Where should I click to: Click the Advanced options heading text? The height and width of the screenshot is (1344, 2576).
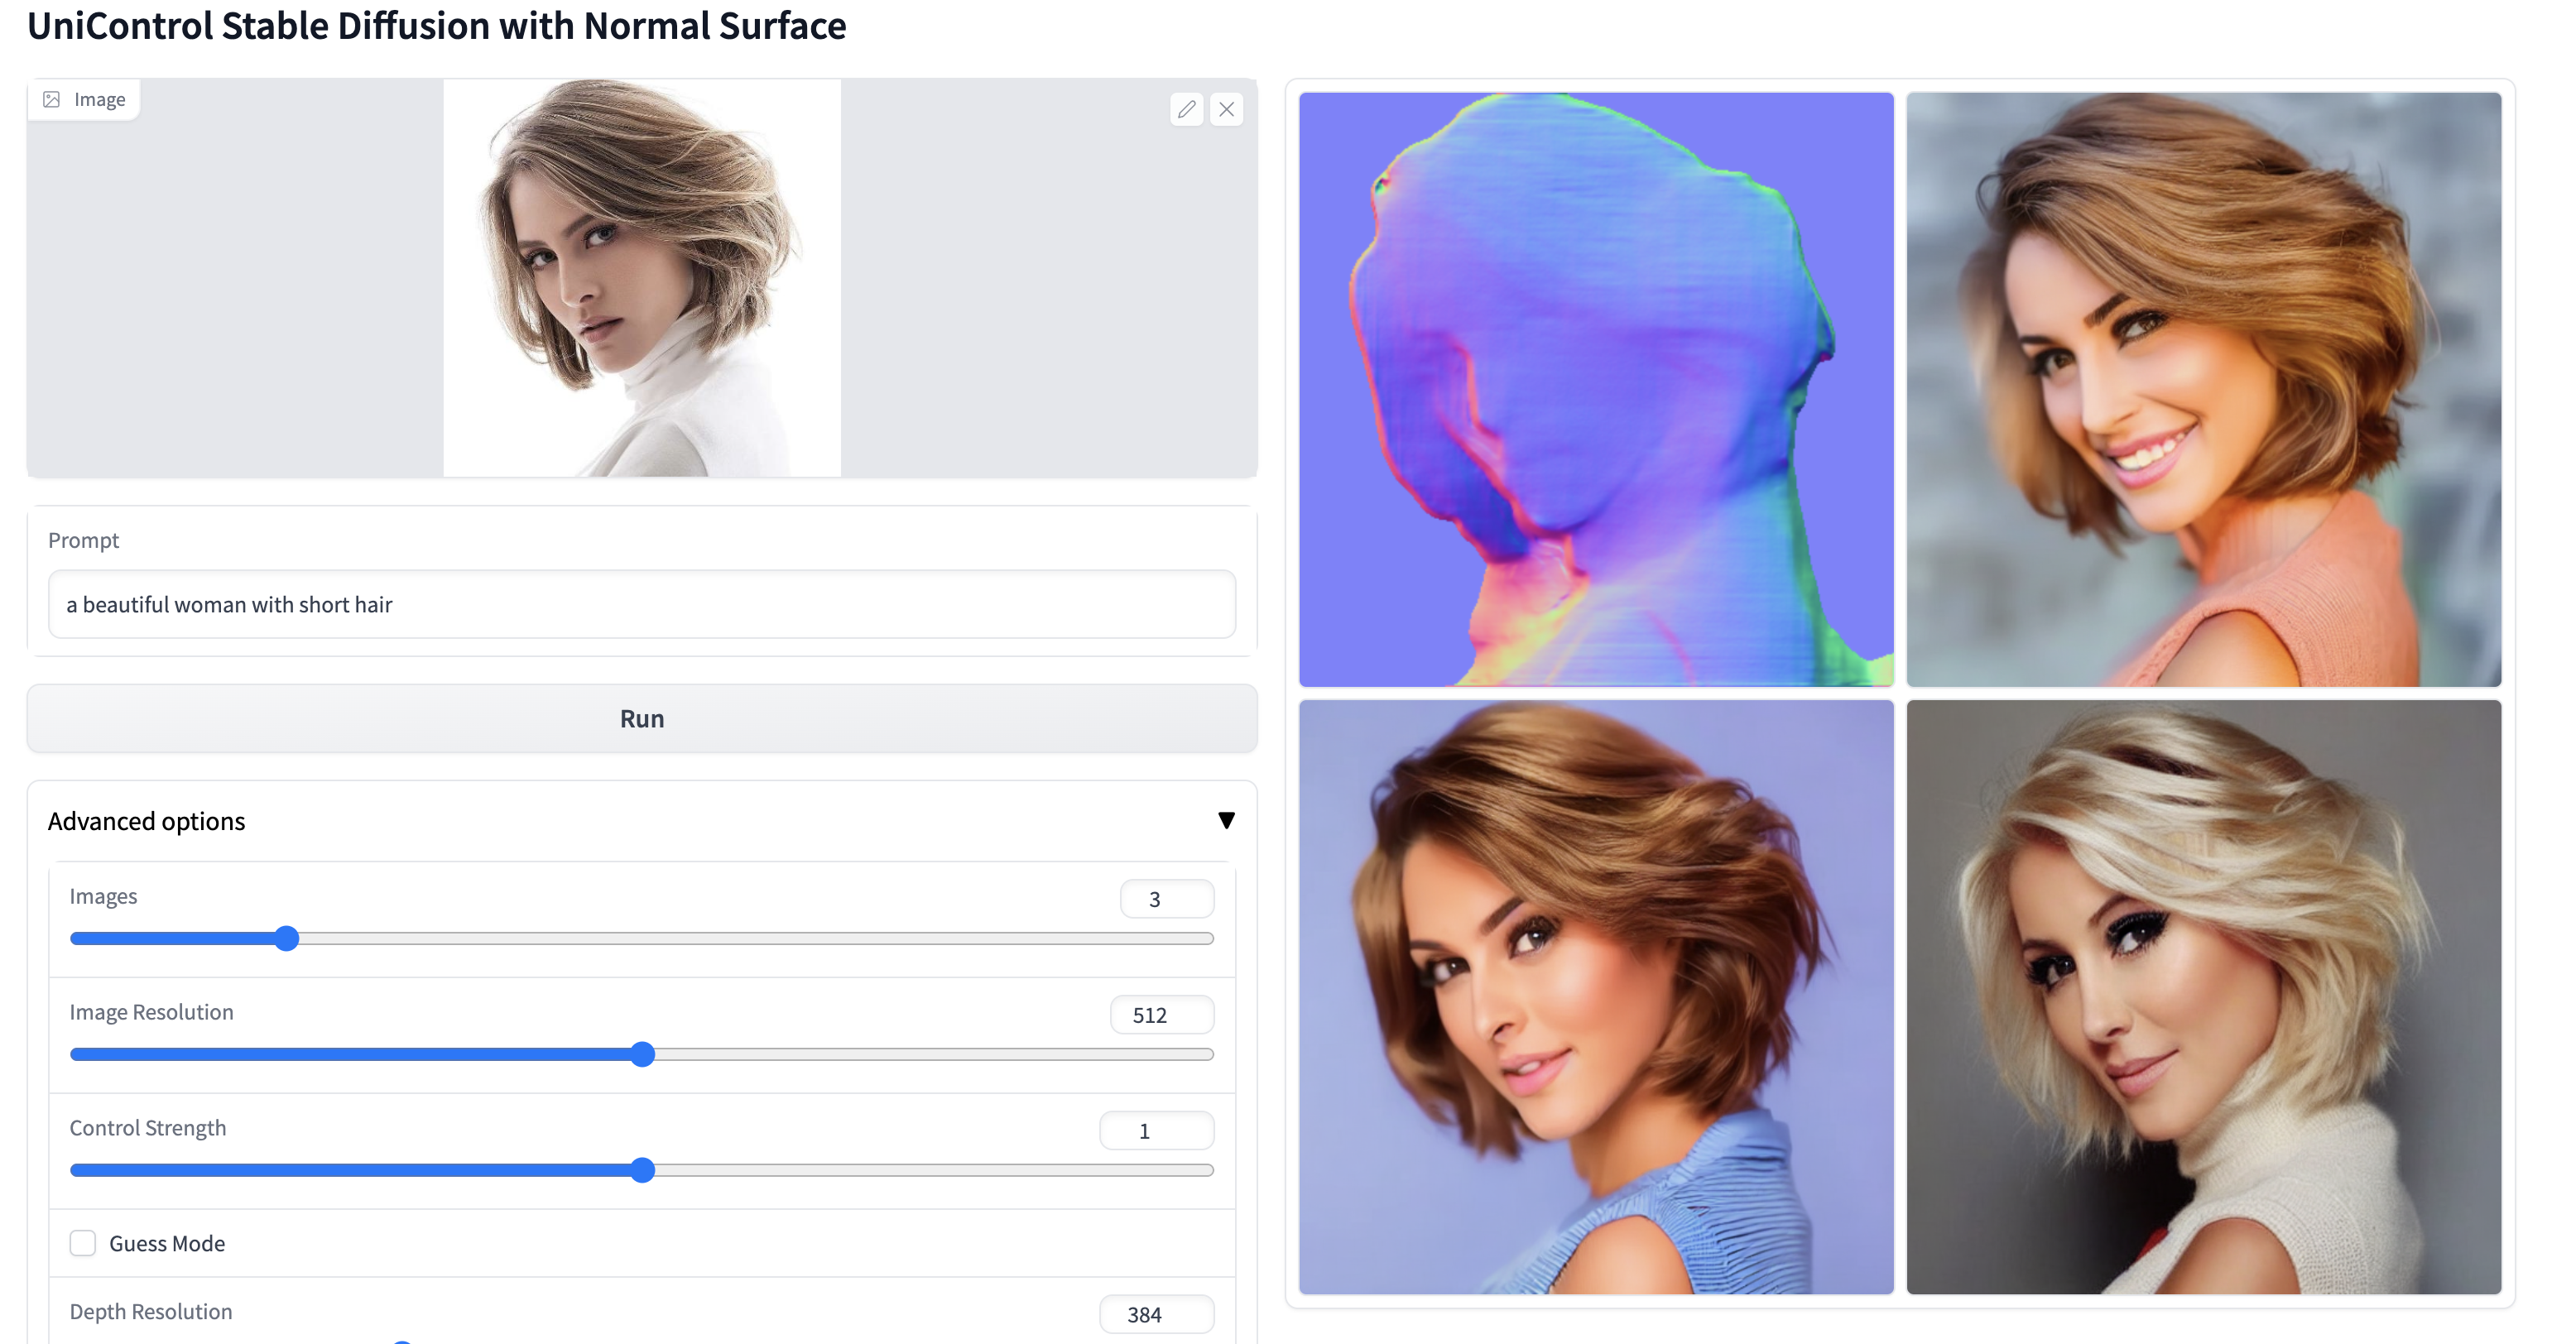[146, 821]
